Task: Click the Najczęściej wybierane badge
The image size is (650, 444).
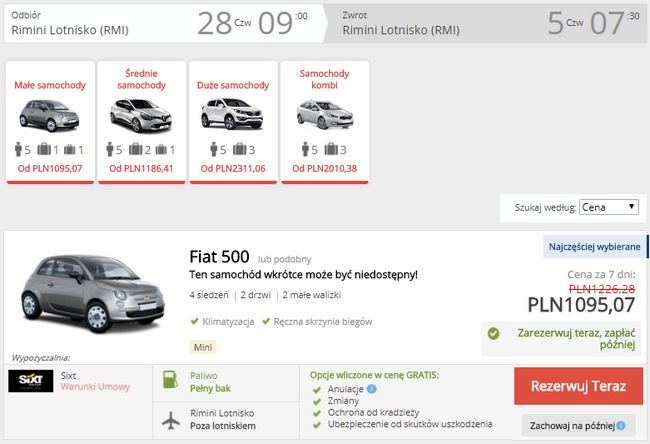Action: coord(594,247)
